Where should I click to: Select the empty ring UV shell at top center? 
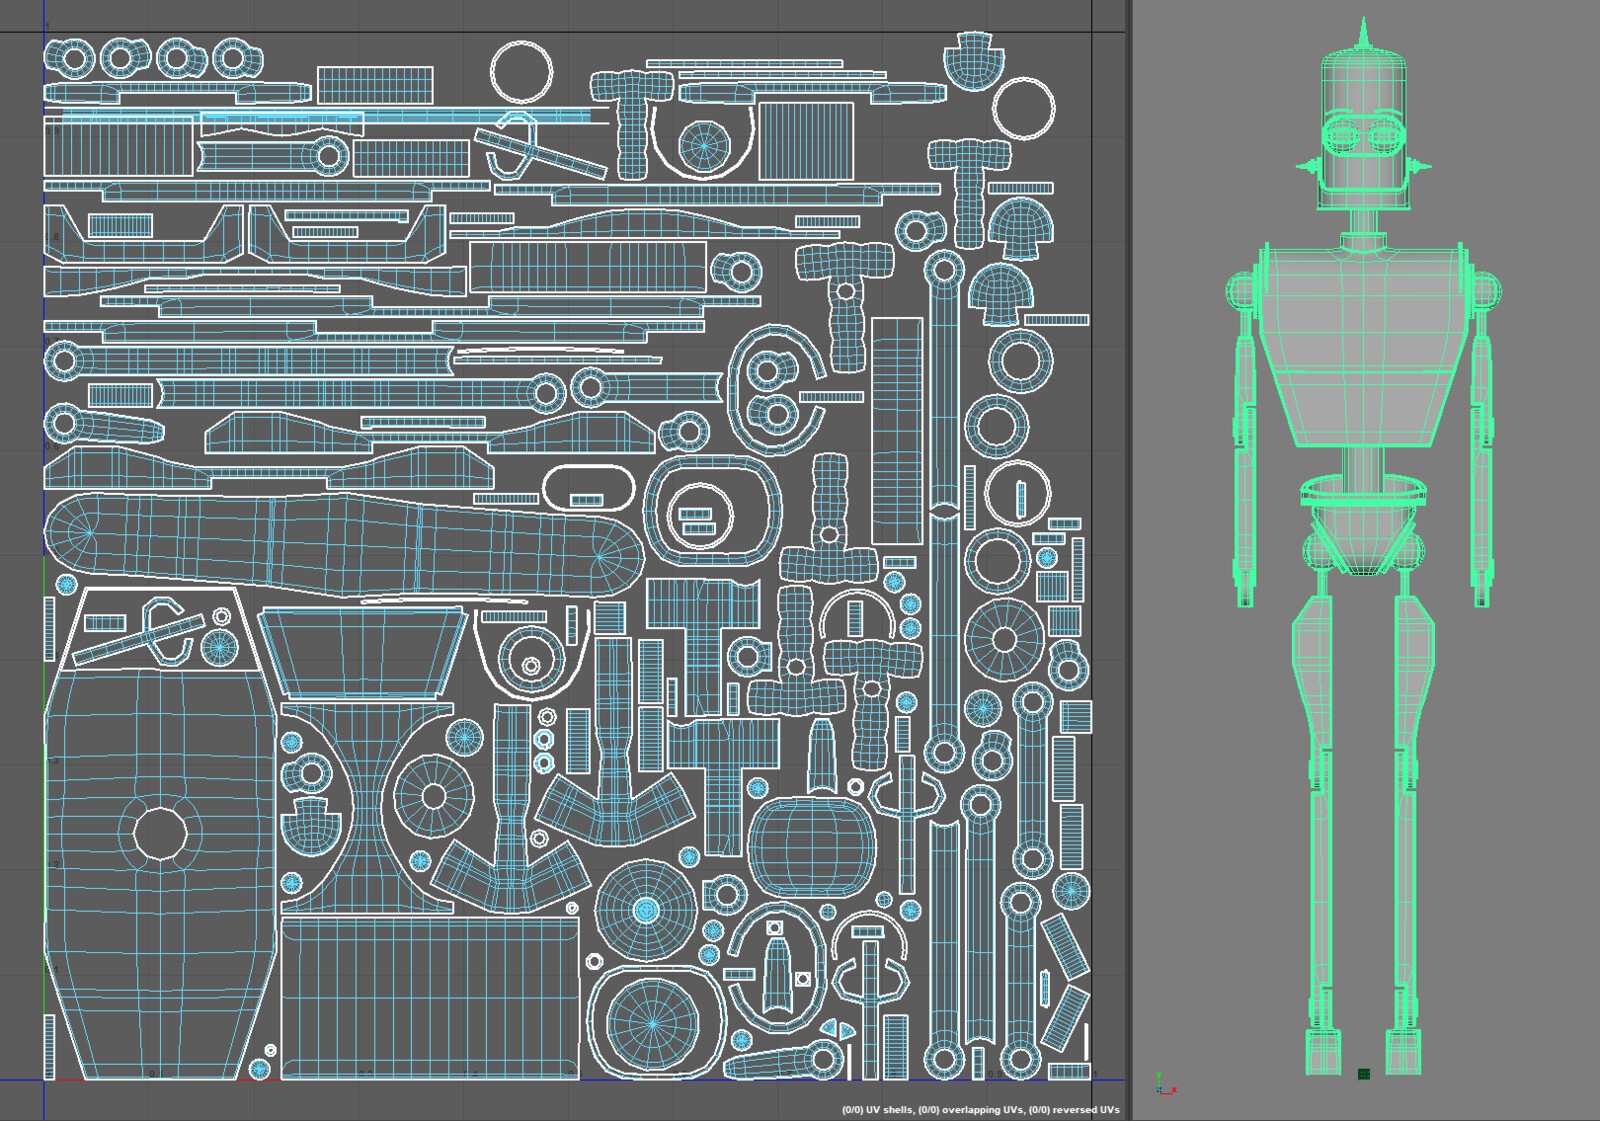pos(521,71)
